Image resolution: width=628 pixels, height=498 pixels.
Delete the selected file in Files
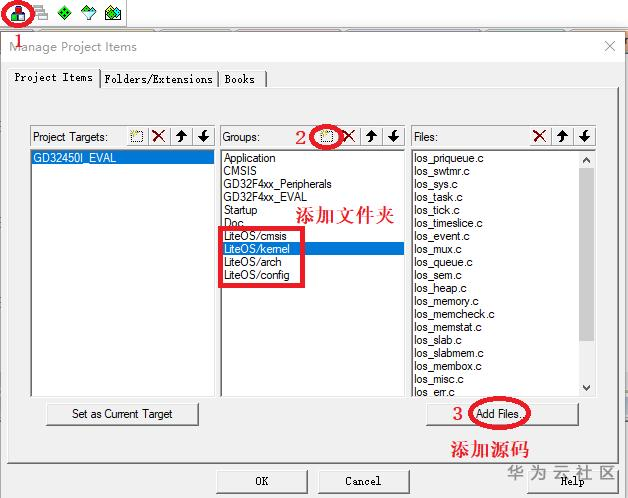coord(539,137)
